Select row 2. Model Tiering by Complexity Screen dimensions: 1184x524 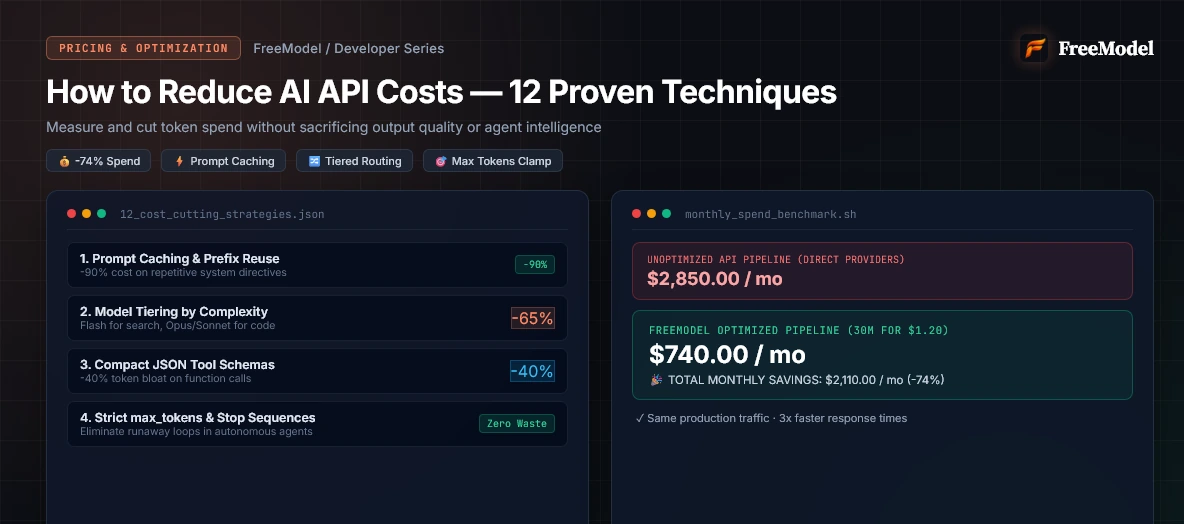point(317,318)
